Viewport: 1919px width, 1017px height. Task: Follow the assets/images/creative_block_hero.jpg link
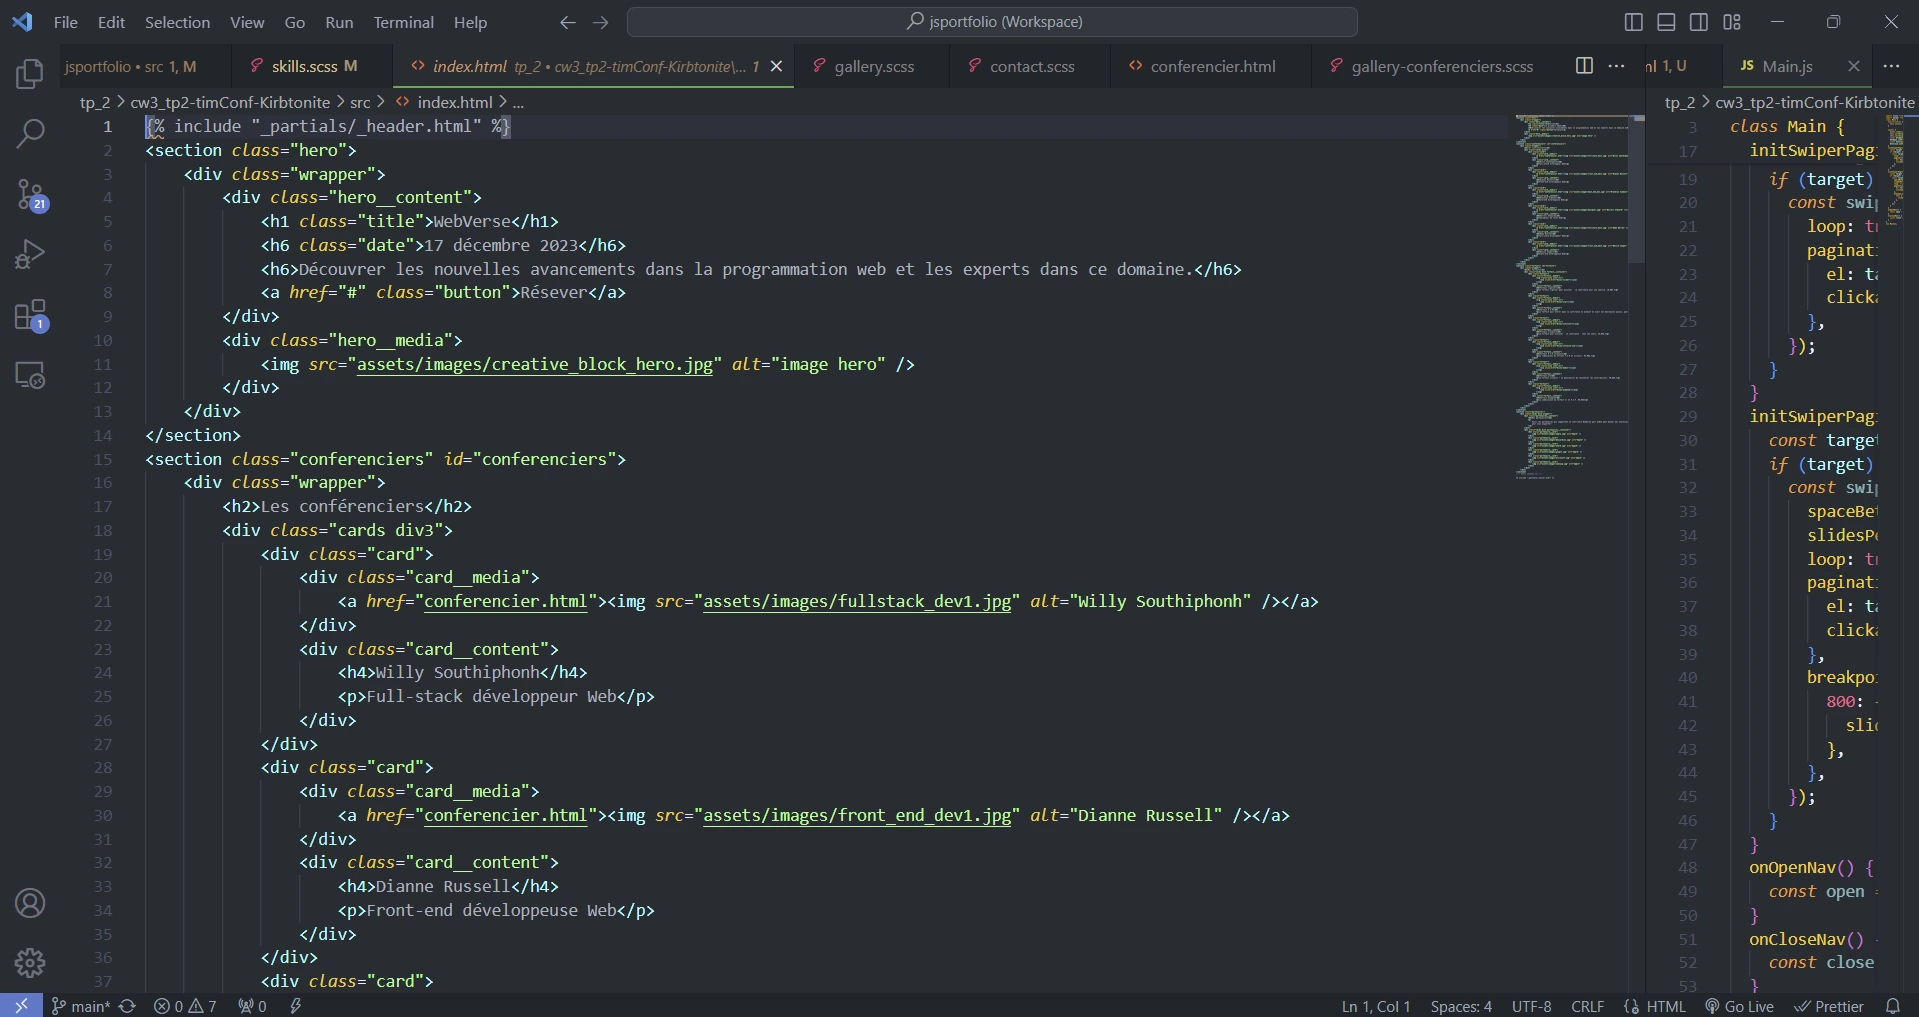click(535, 364)
